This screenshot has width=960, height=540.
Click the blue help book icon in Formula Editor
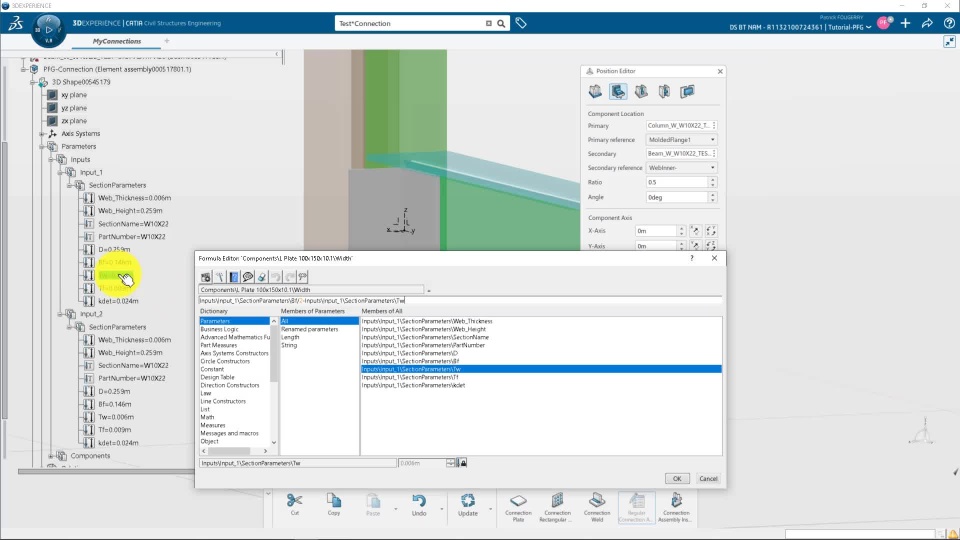click(x=234, y=277)
